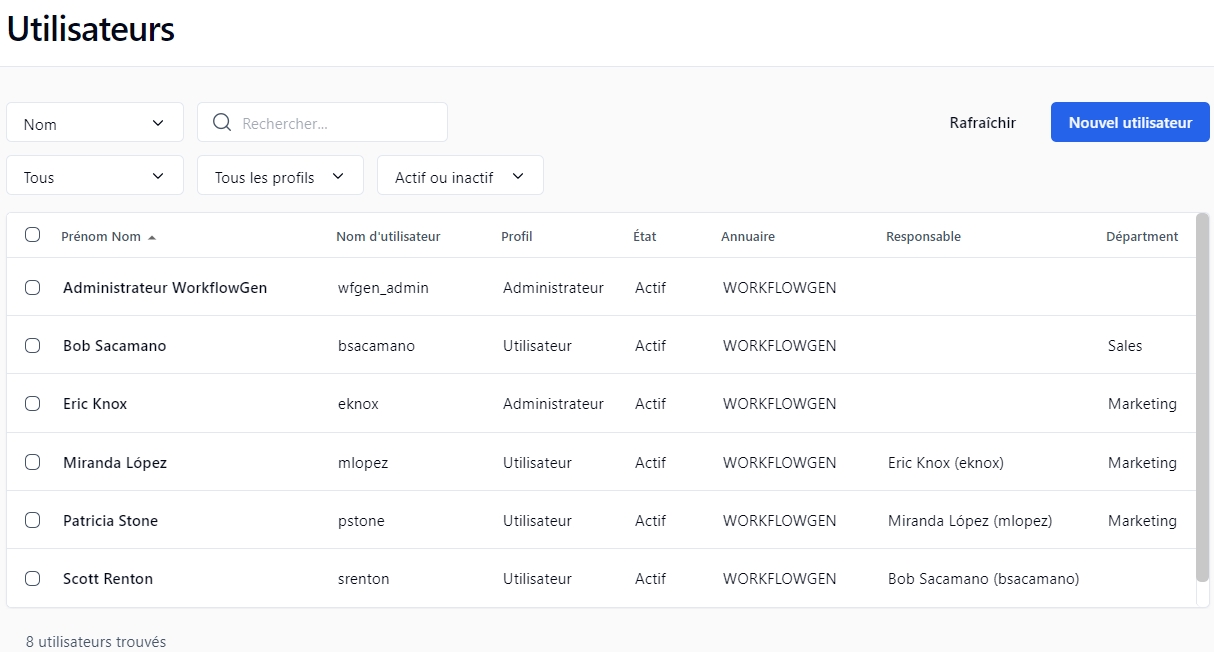The width and height of the screenshot is (1214, 652).
Task: Sort by the État column header
Action: pos(644,237)
